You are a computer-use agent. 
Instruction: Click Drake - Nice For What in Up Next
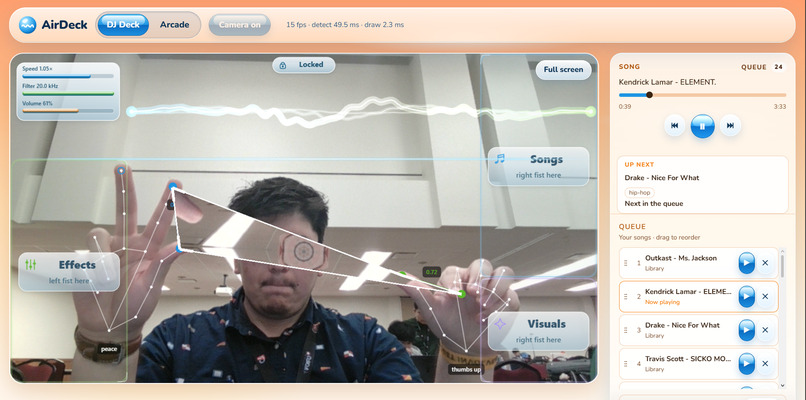(662, 178)
